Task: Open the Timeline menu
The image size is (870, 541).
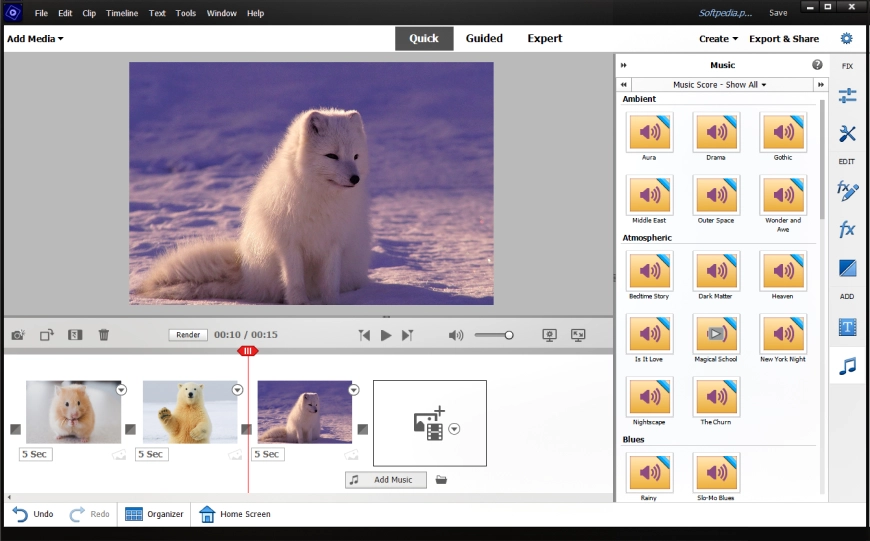Action: [122, 13]
